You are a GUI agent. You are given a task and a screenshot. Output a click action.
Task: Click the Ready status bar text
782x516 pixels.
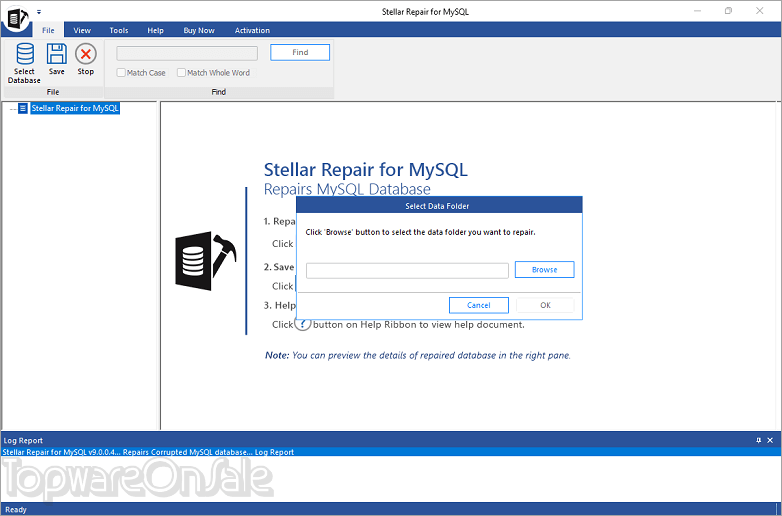[16, 510]
